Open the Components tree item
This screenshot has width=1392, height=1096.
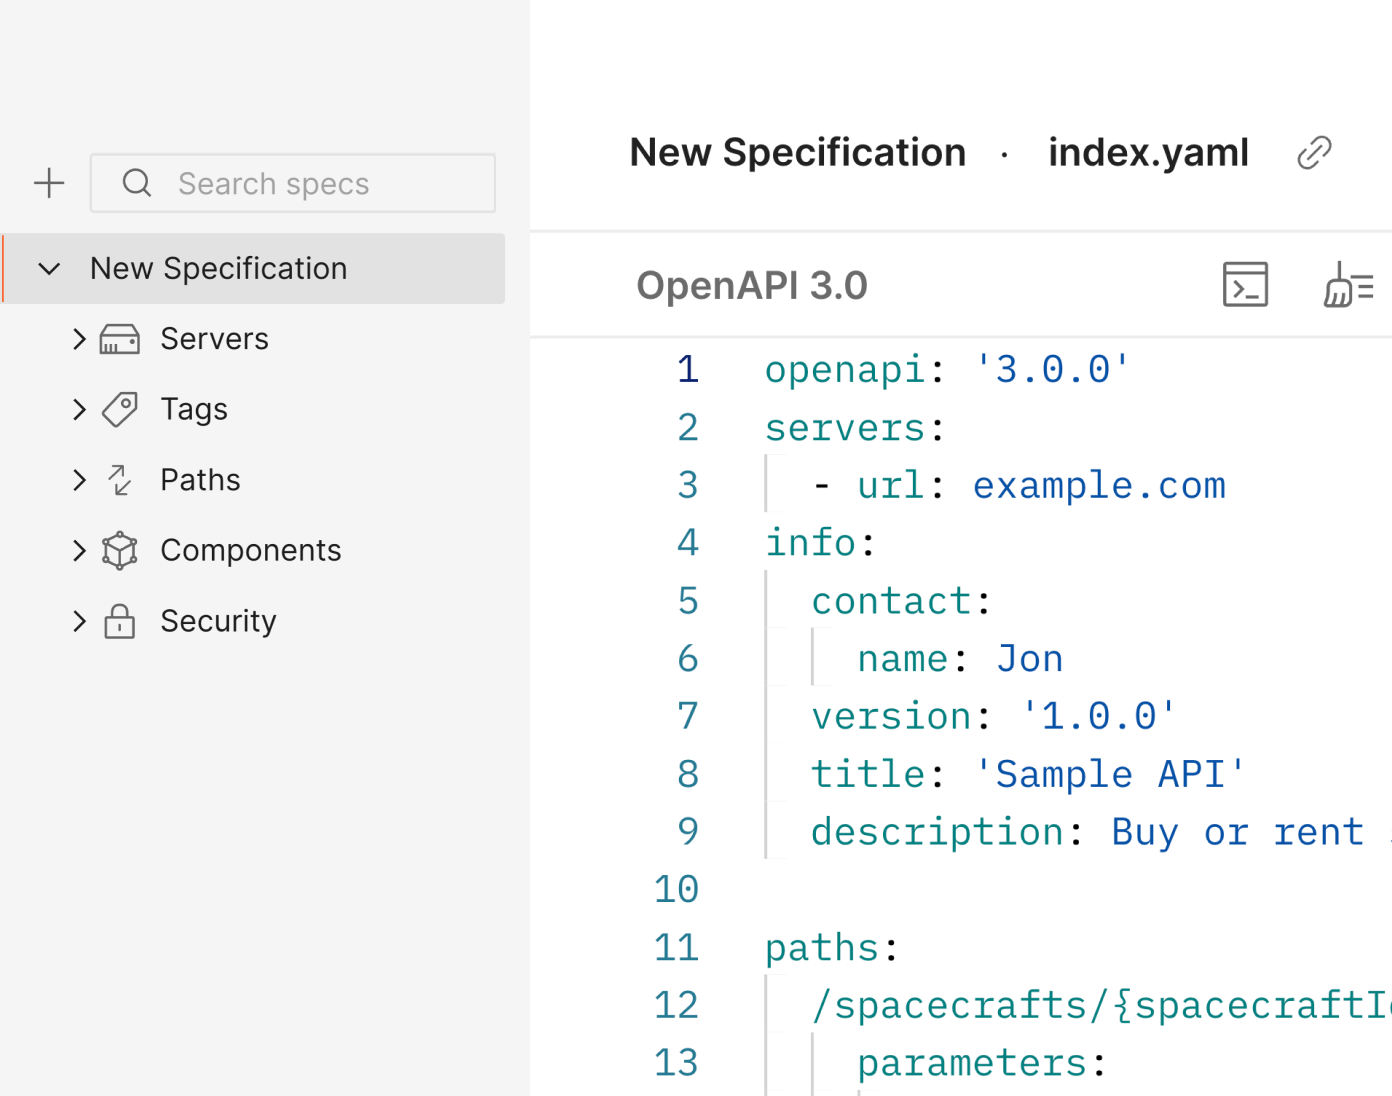click(x=251, y=550)
